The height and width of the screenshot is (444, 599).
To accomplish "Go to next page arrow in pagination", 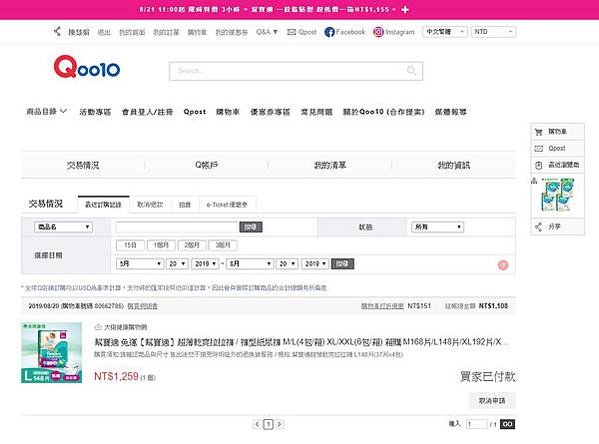I will pyautogui.click(x=280, y=424).
